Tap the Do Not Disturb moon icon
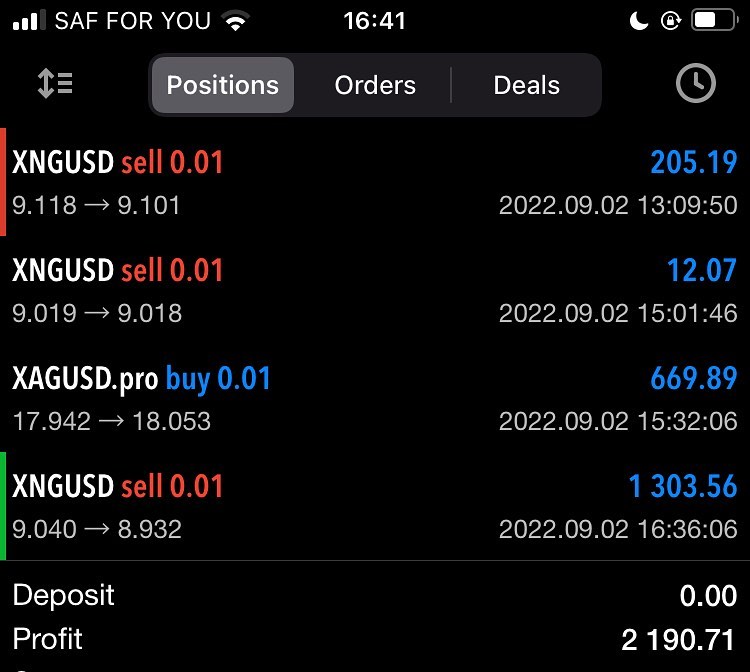Viewport: 750px width, 672px height. click(x=640, y=21)
